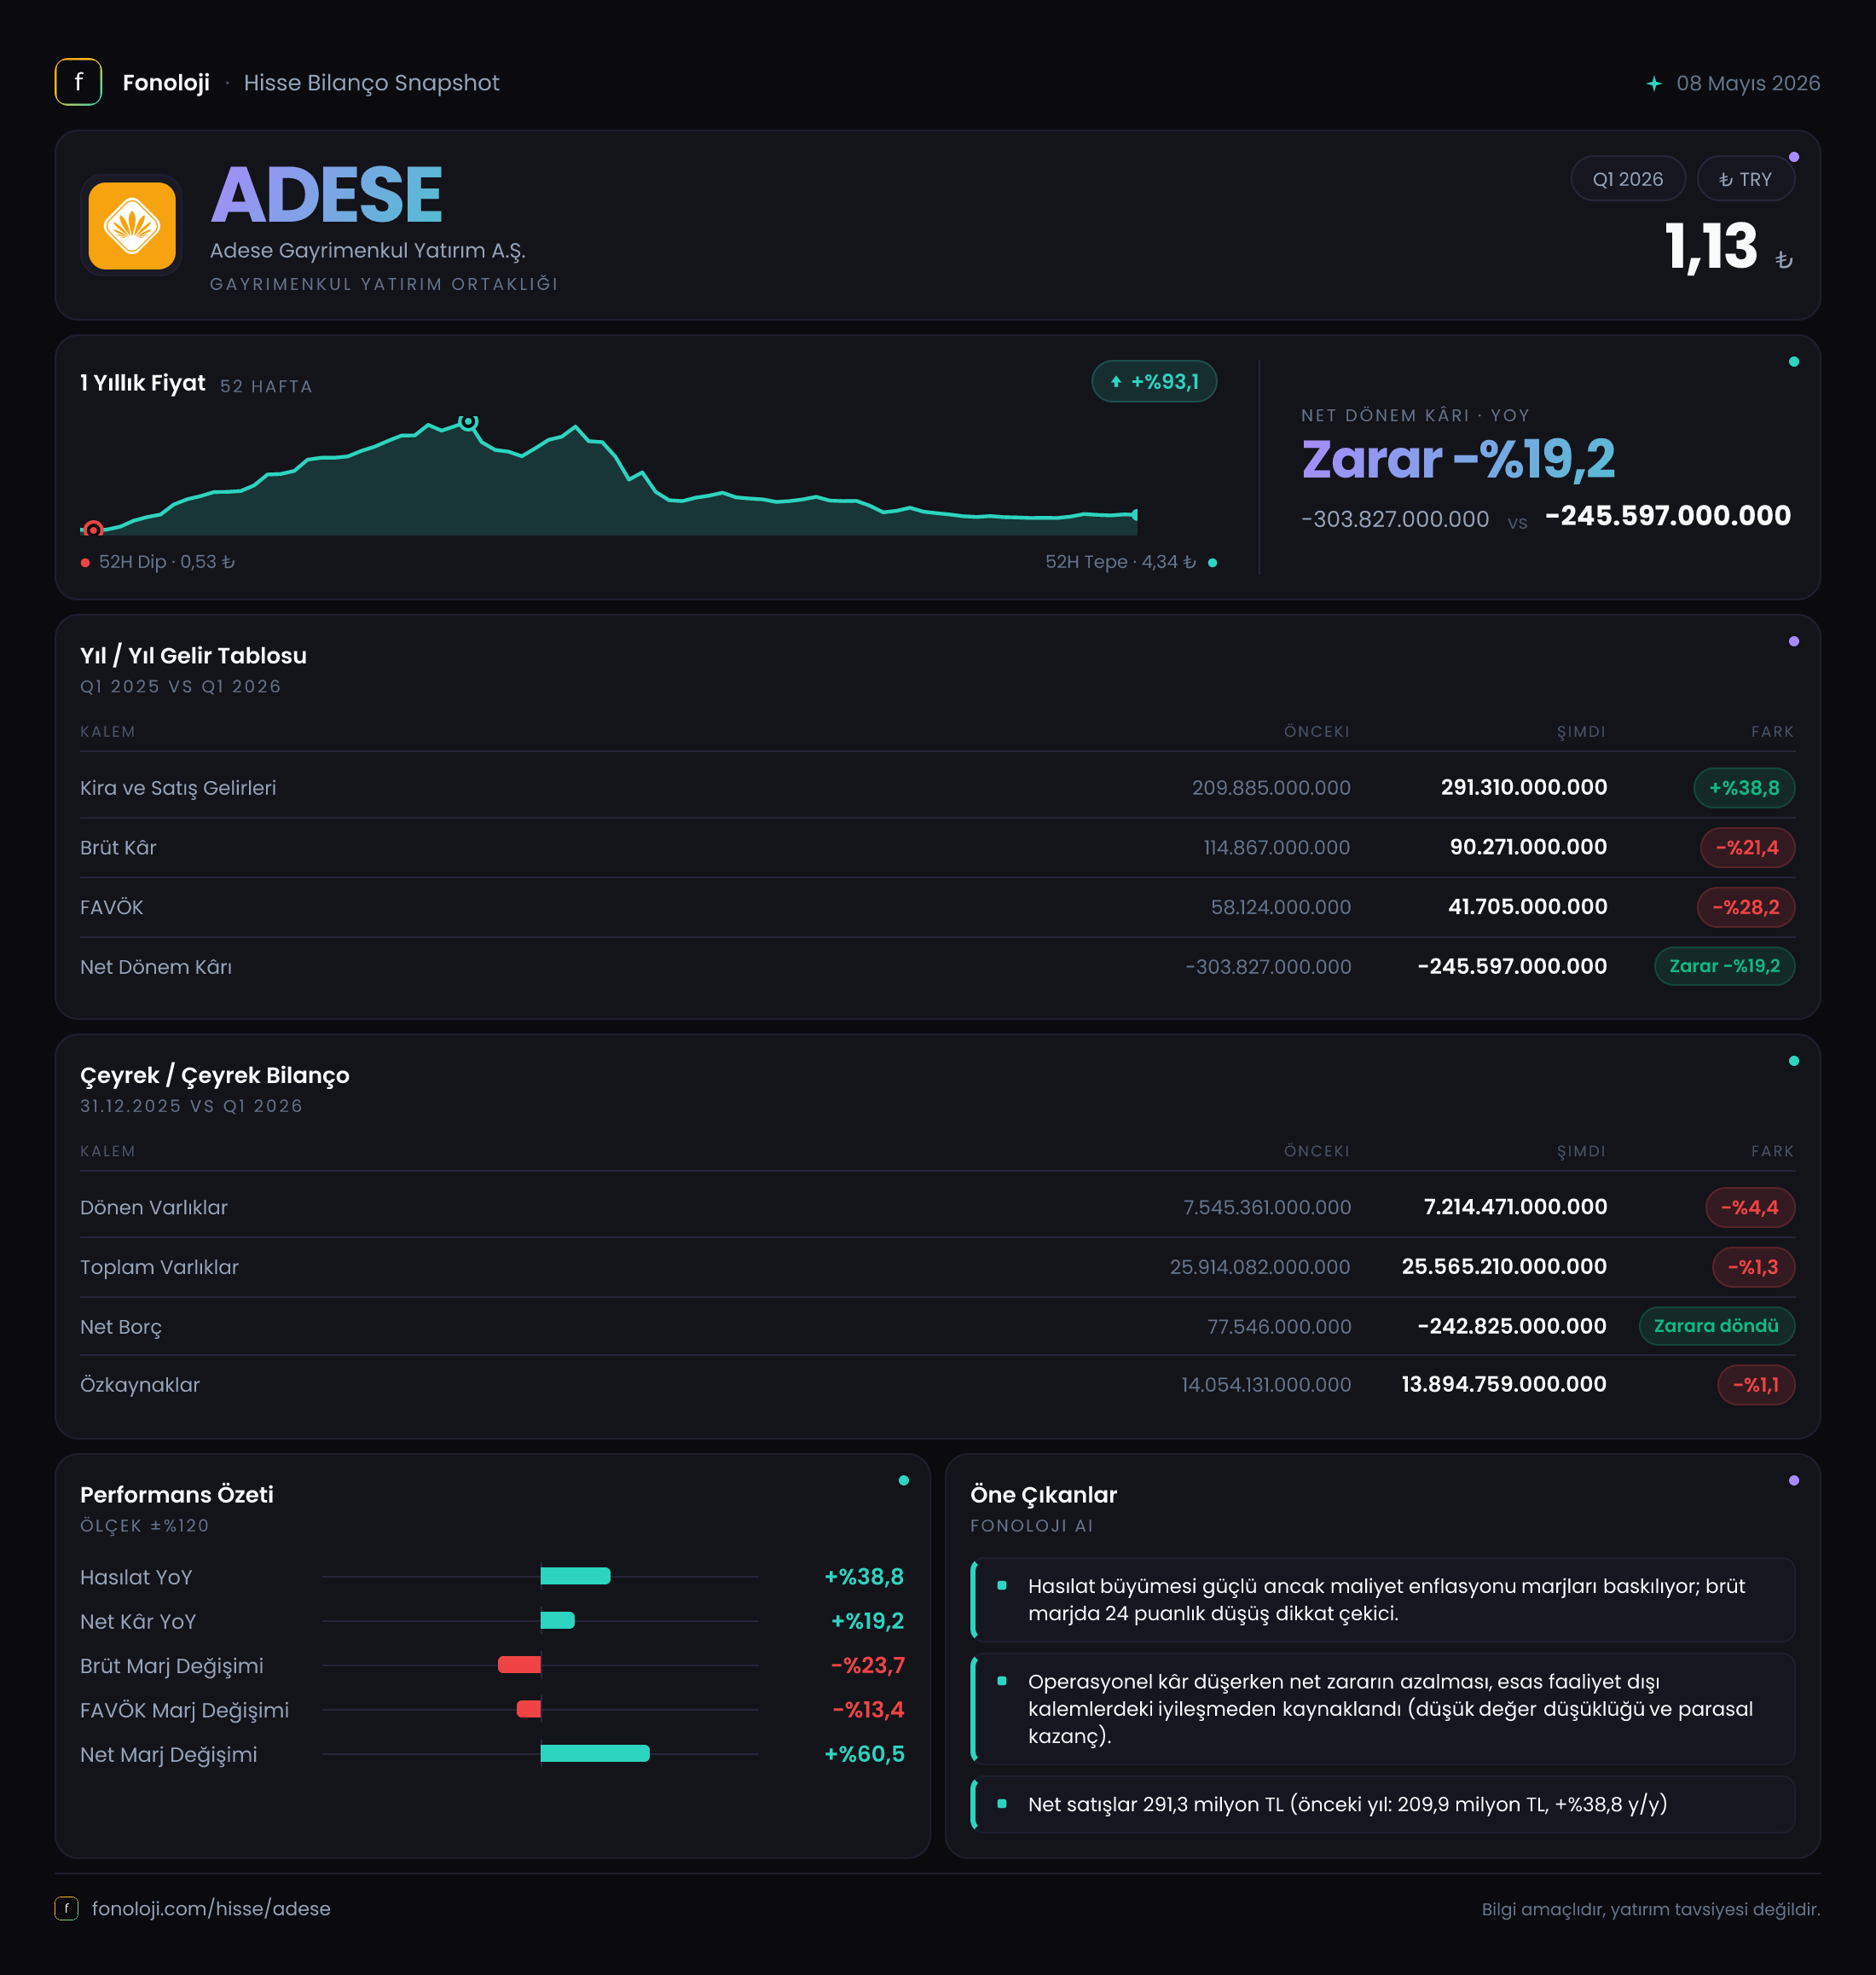The width and height of the screenshot is (1876, 1975).
Task: Click the Hasılat YoY bar
Action: pos(575,1576)
